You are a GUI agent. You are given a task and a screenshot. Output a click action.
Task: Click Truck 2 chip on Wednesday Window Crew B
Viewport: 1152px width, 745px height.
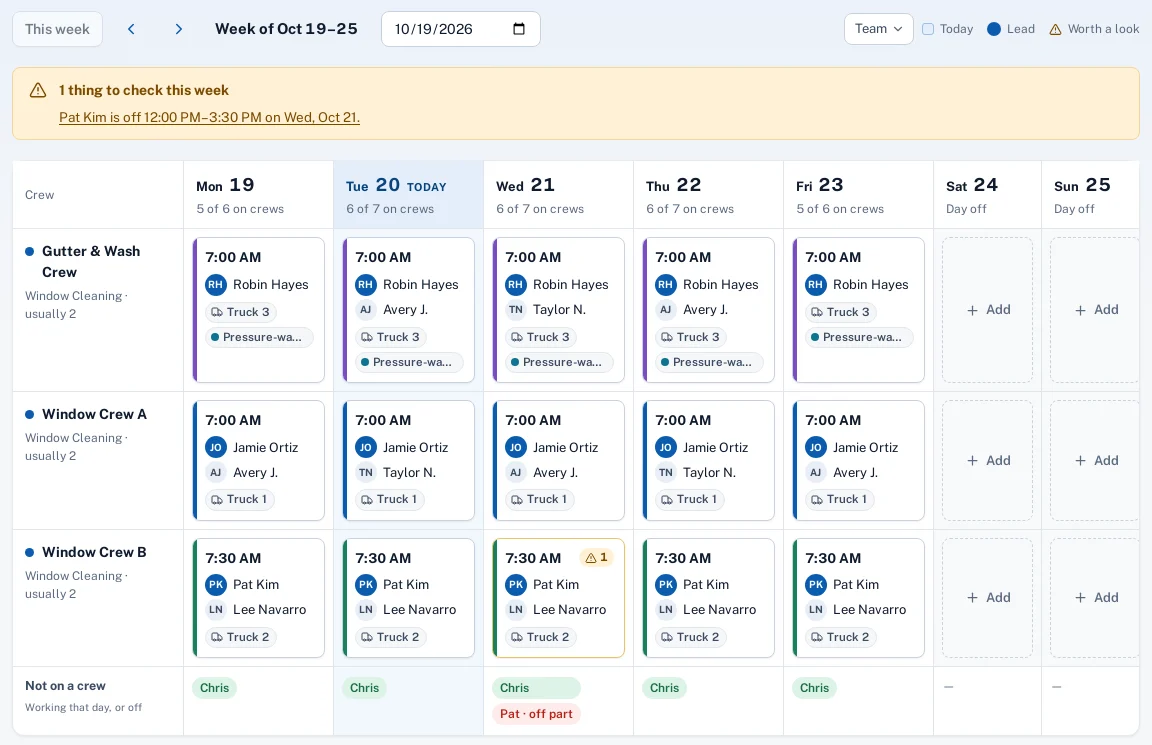540,637
